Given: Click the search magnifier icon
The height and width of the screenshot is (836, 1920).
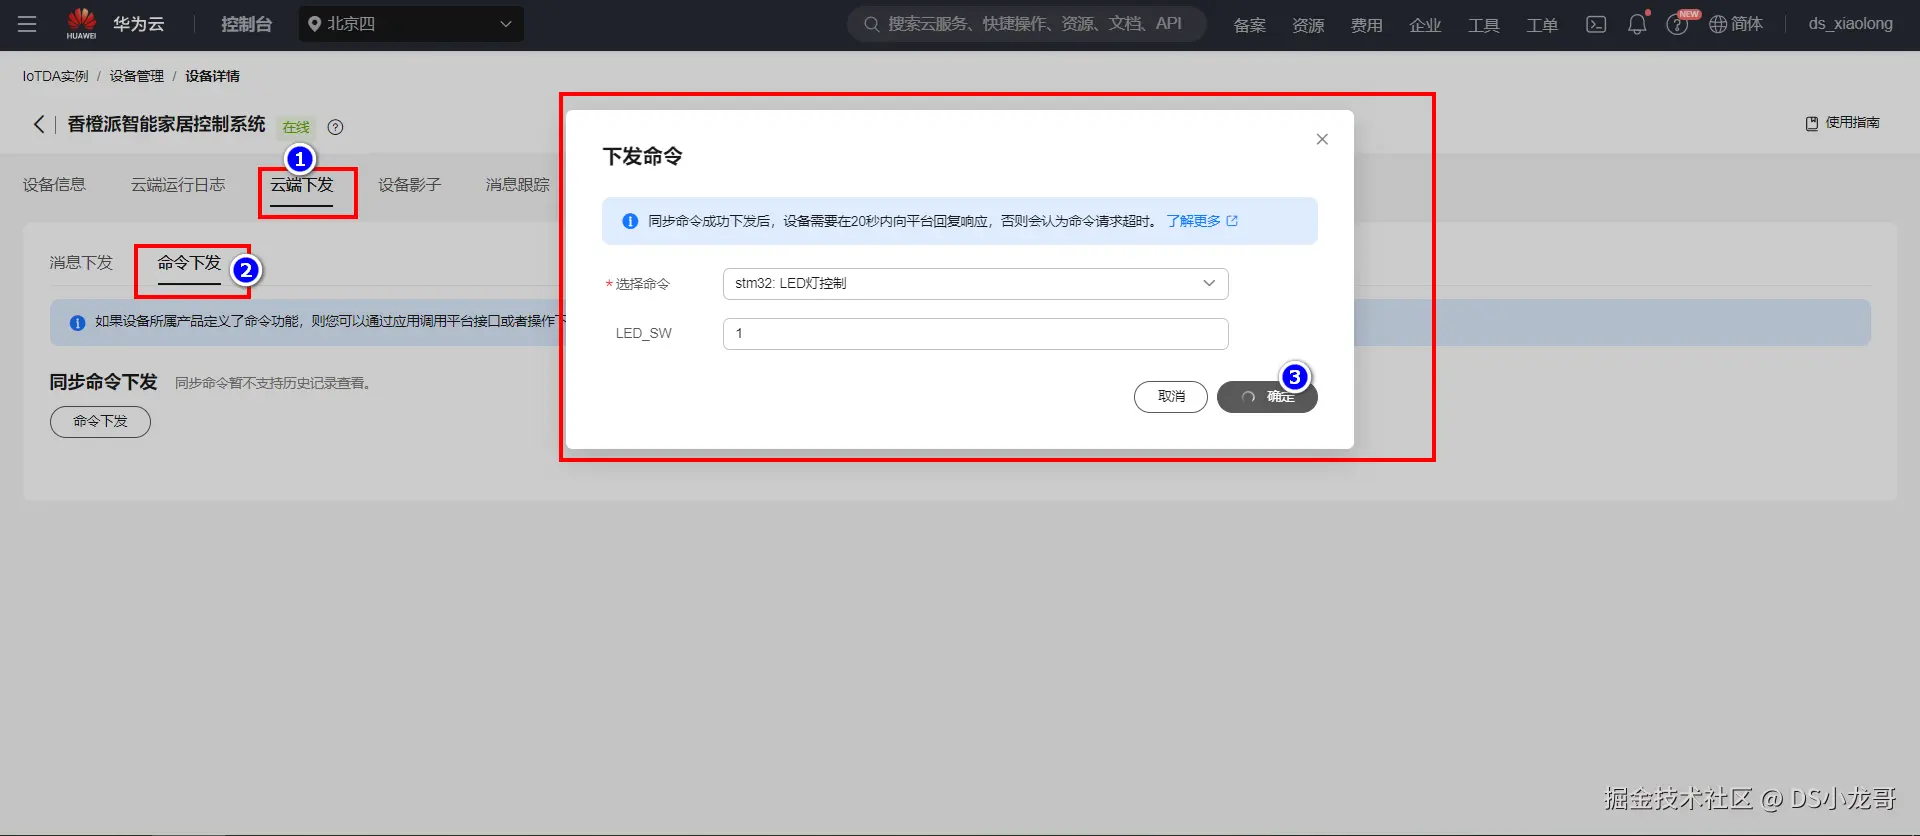Looking at the screenshot, I should tap(872, 24).
